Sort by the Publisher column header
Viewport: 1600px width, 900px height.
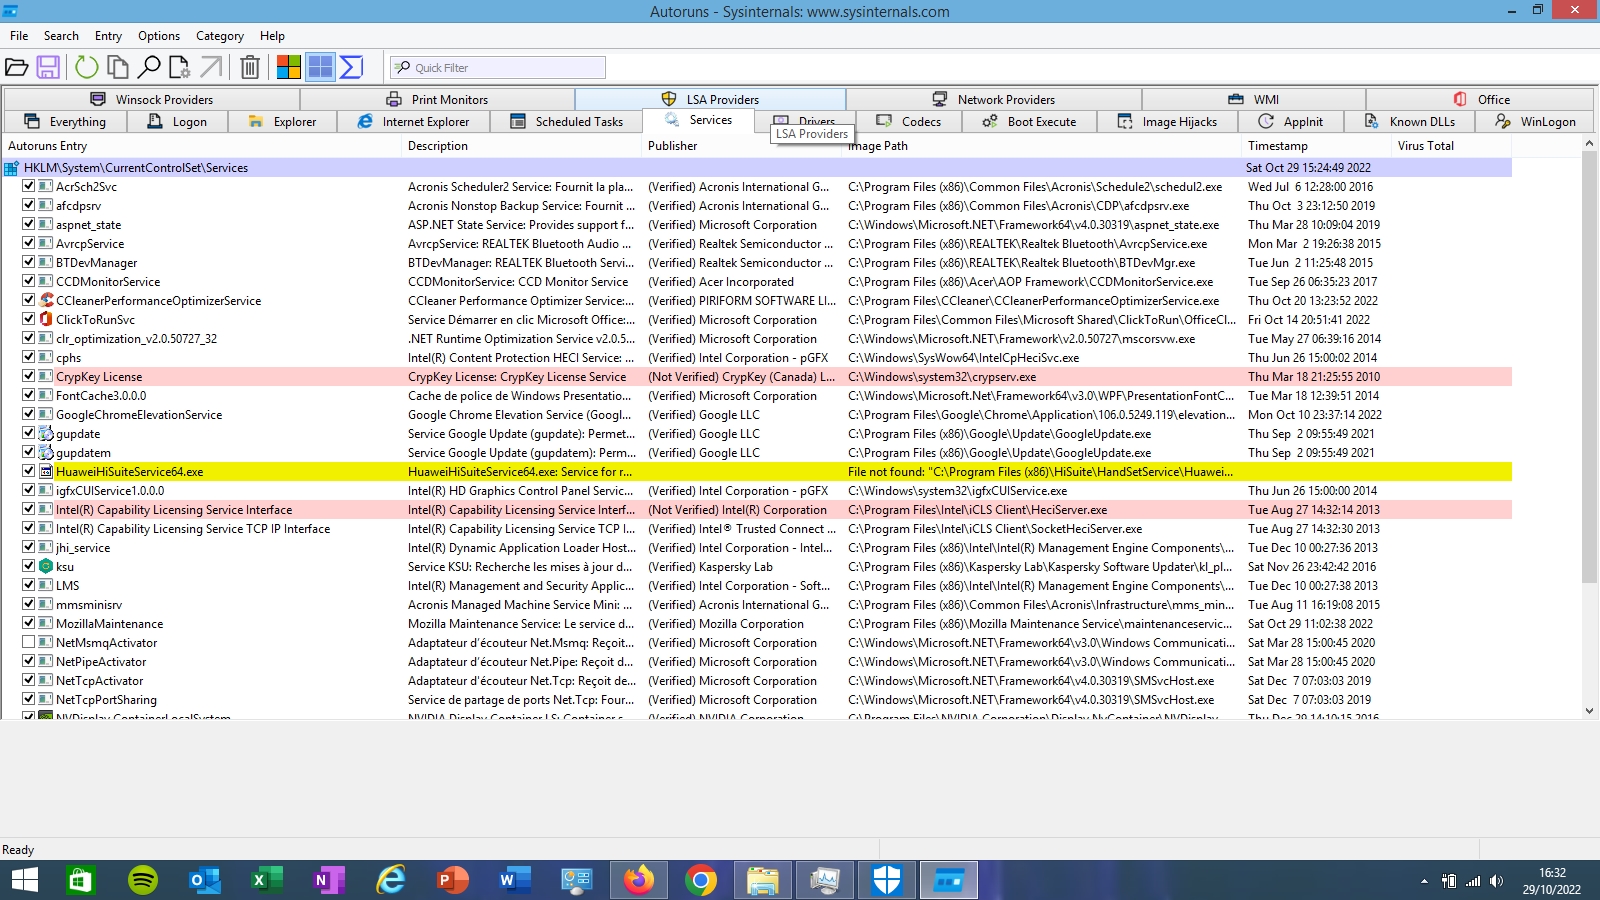pos(672,146)
